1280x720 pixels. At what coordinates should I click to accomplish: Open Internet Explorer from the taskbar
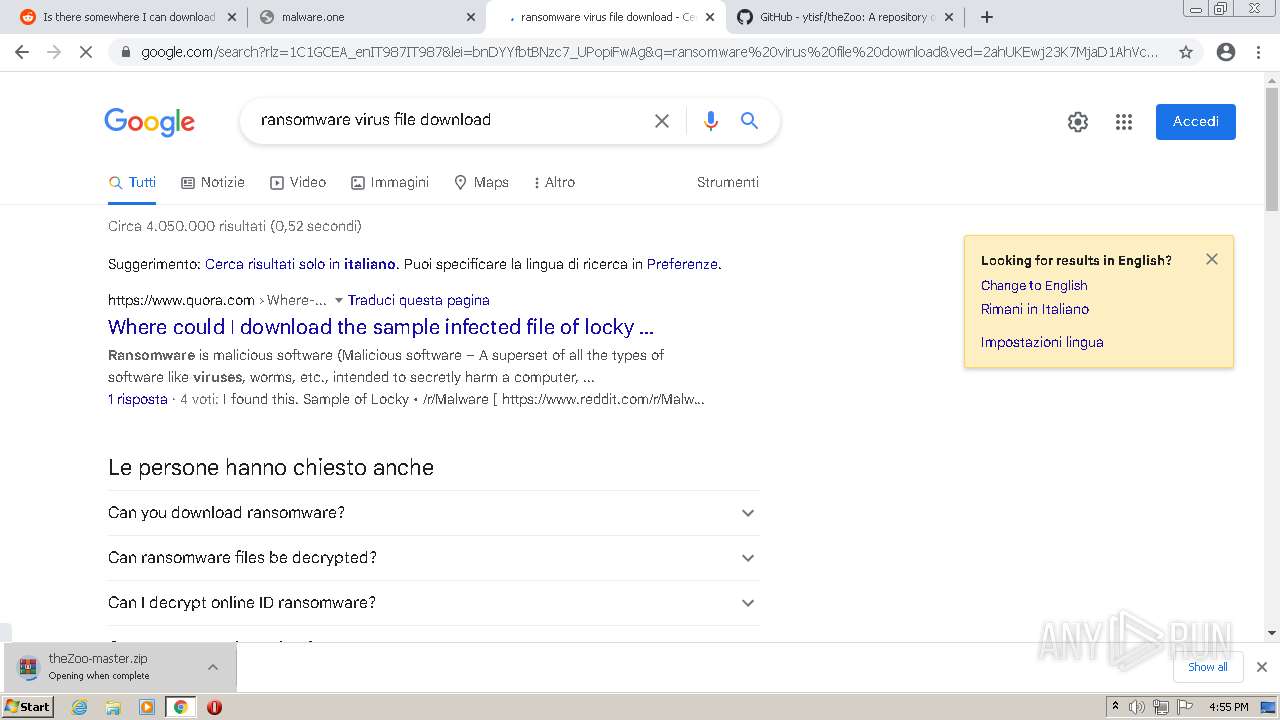tap(80, 707)
